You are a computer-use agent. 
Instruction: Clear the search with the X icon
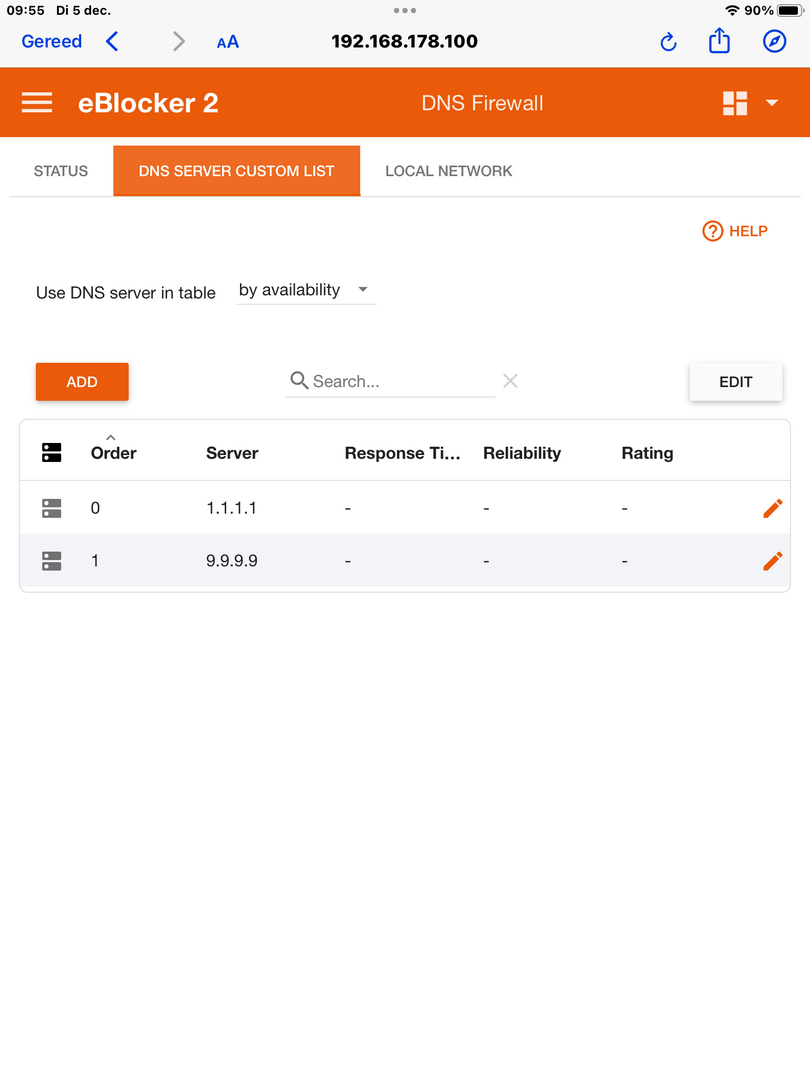tap(510, 381)
